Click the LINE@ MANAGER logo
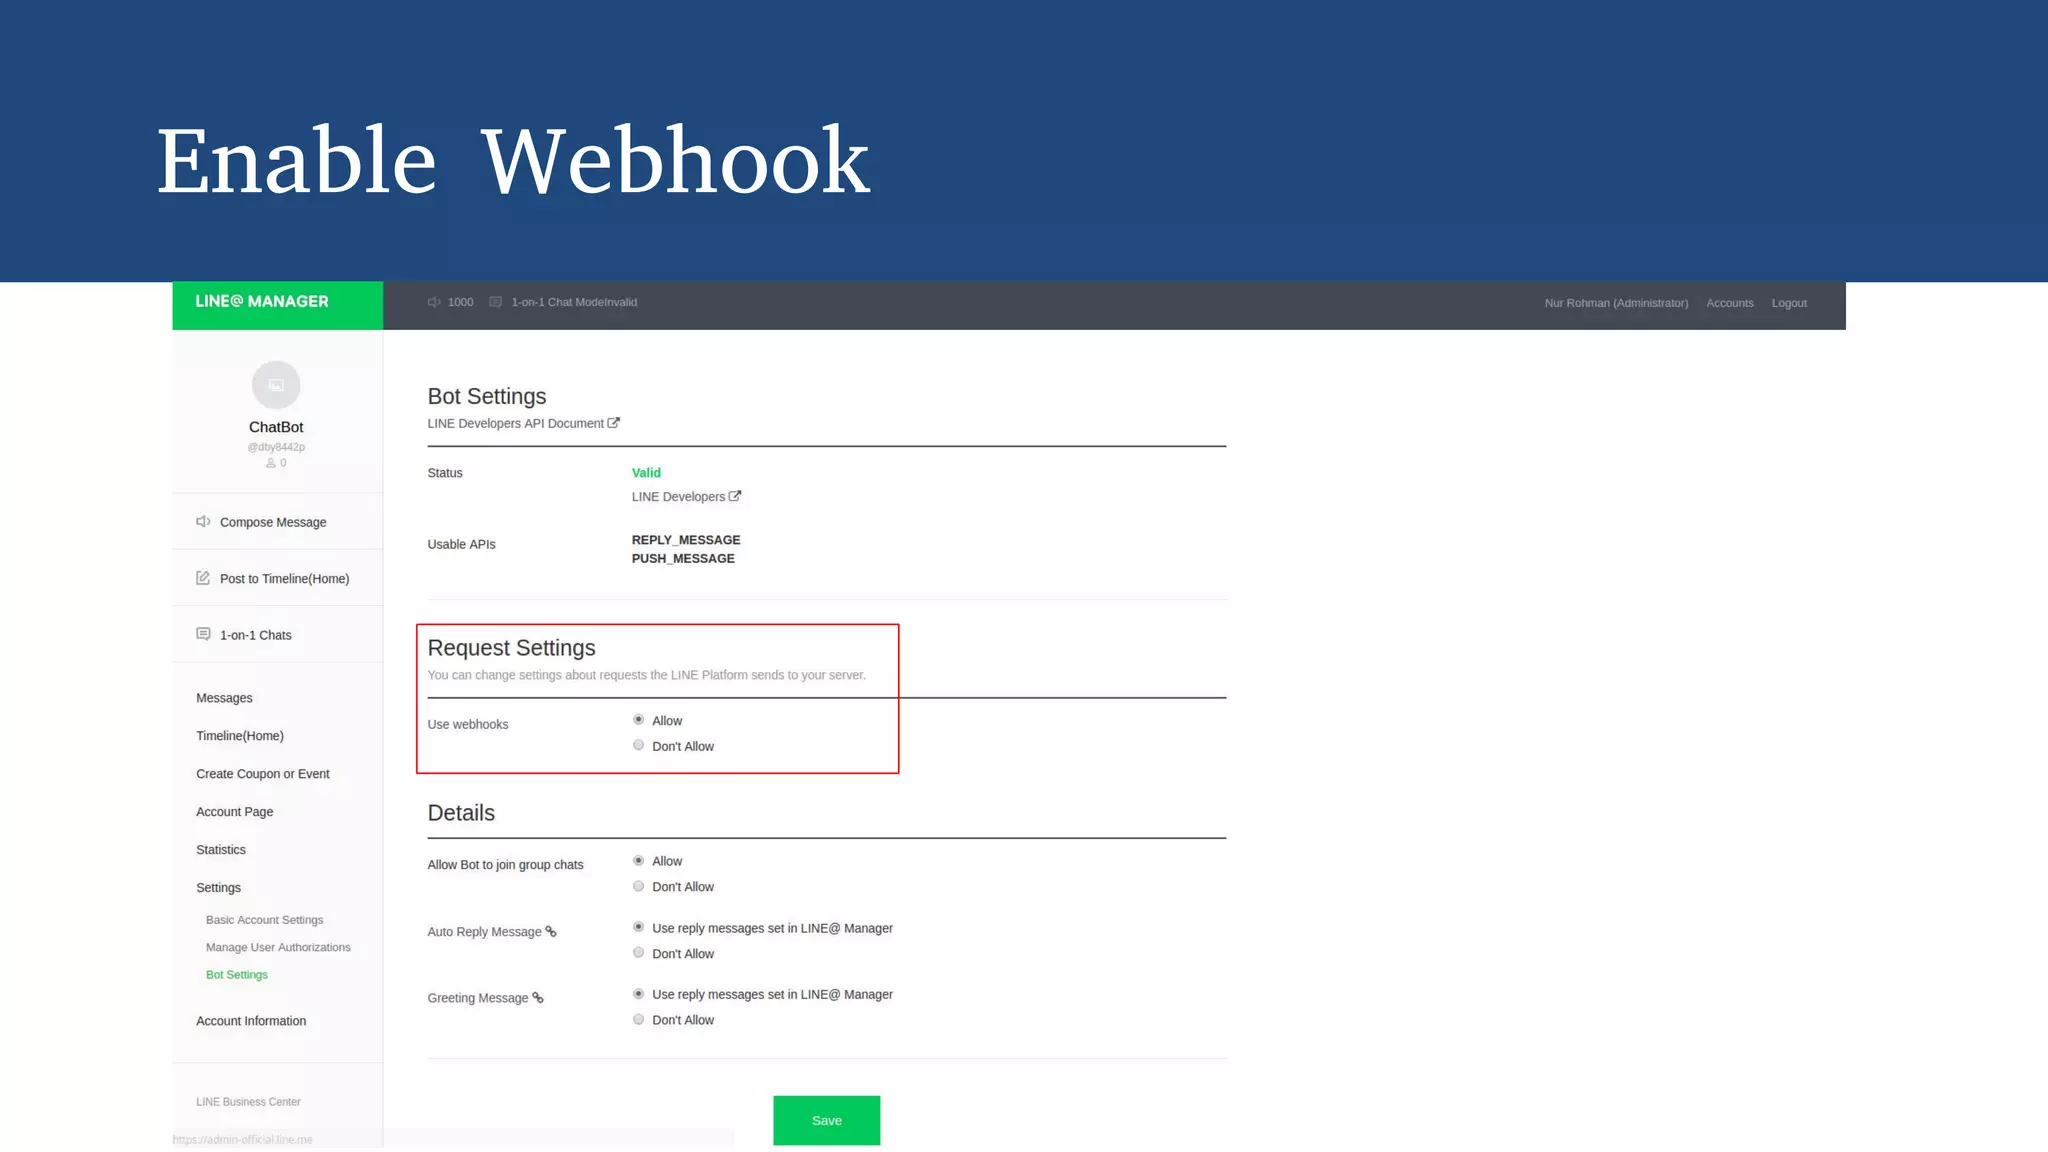This screenshot has width=2048, height=1152. pos(262,301)
